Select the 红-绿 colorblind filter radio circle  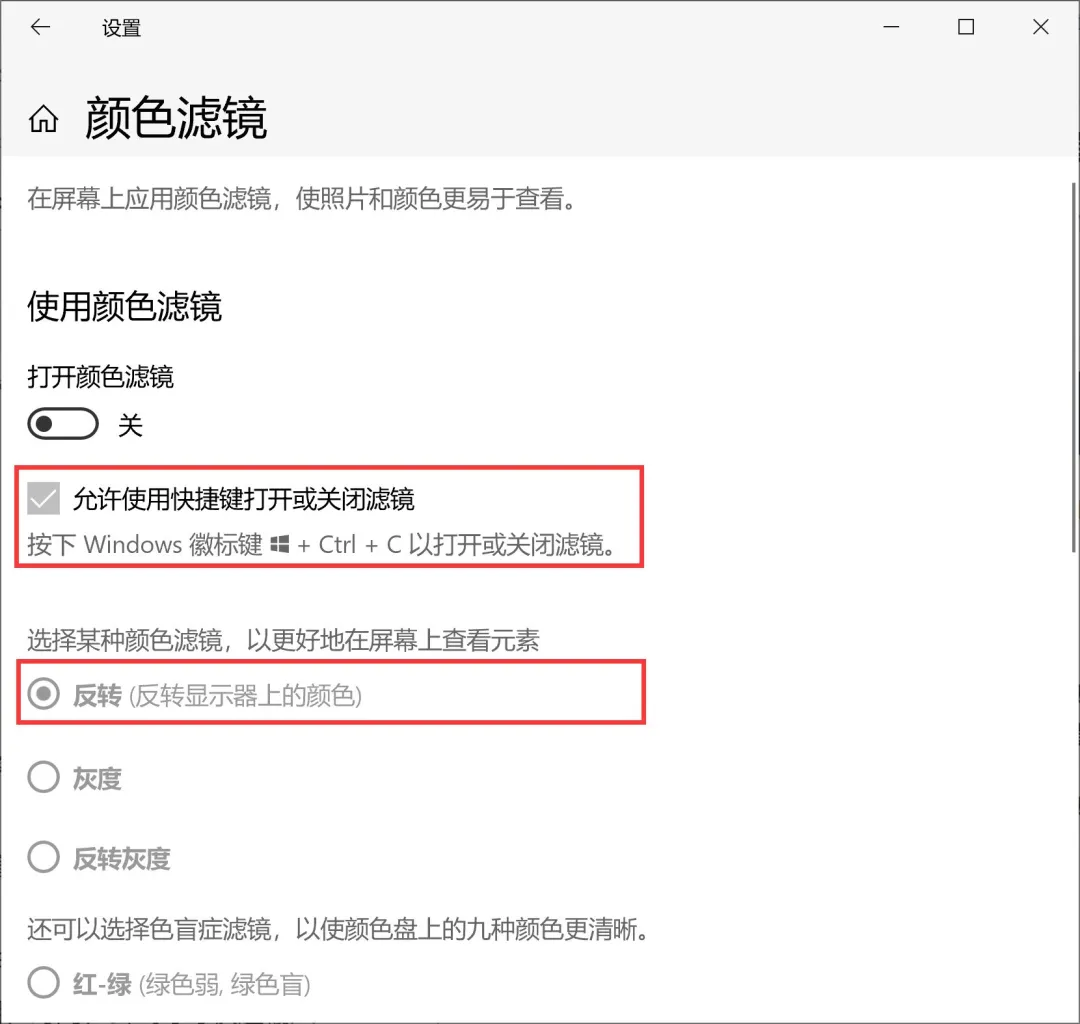[x=43, y=983]
